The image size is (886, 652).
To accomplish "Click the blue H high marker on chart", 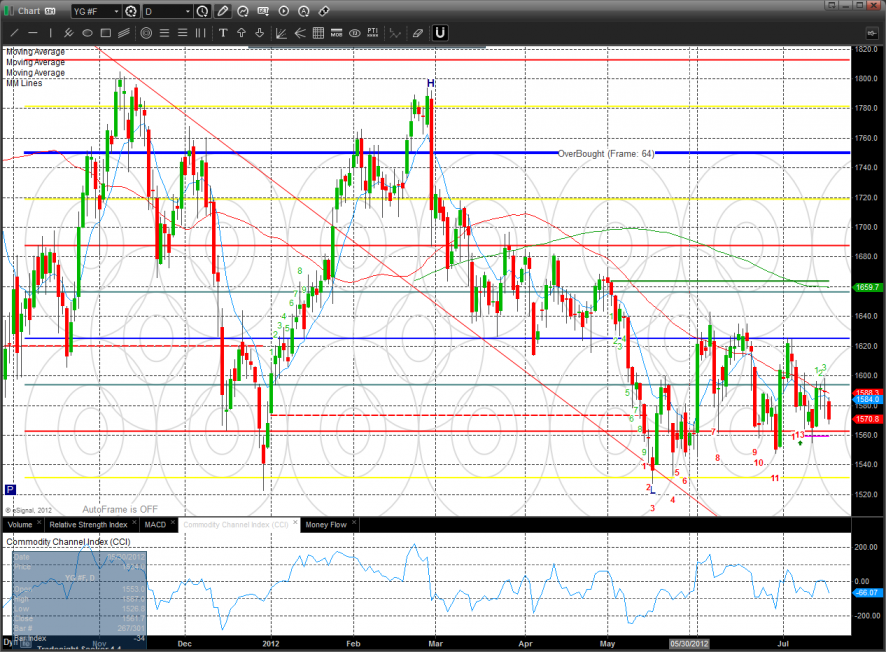I will click(431, 84).
